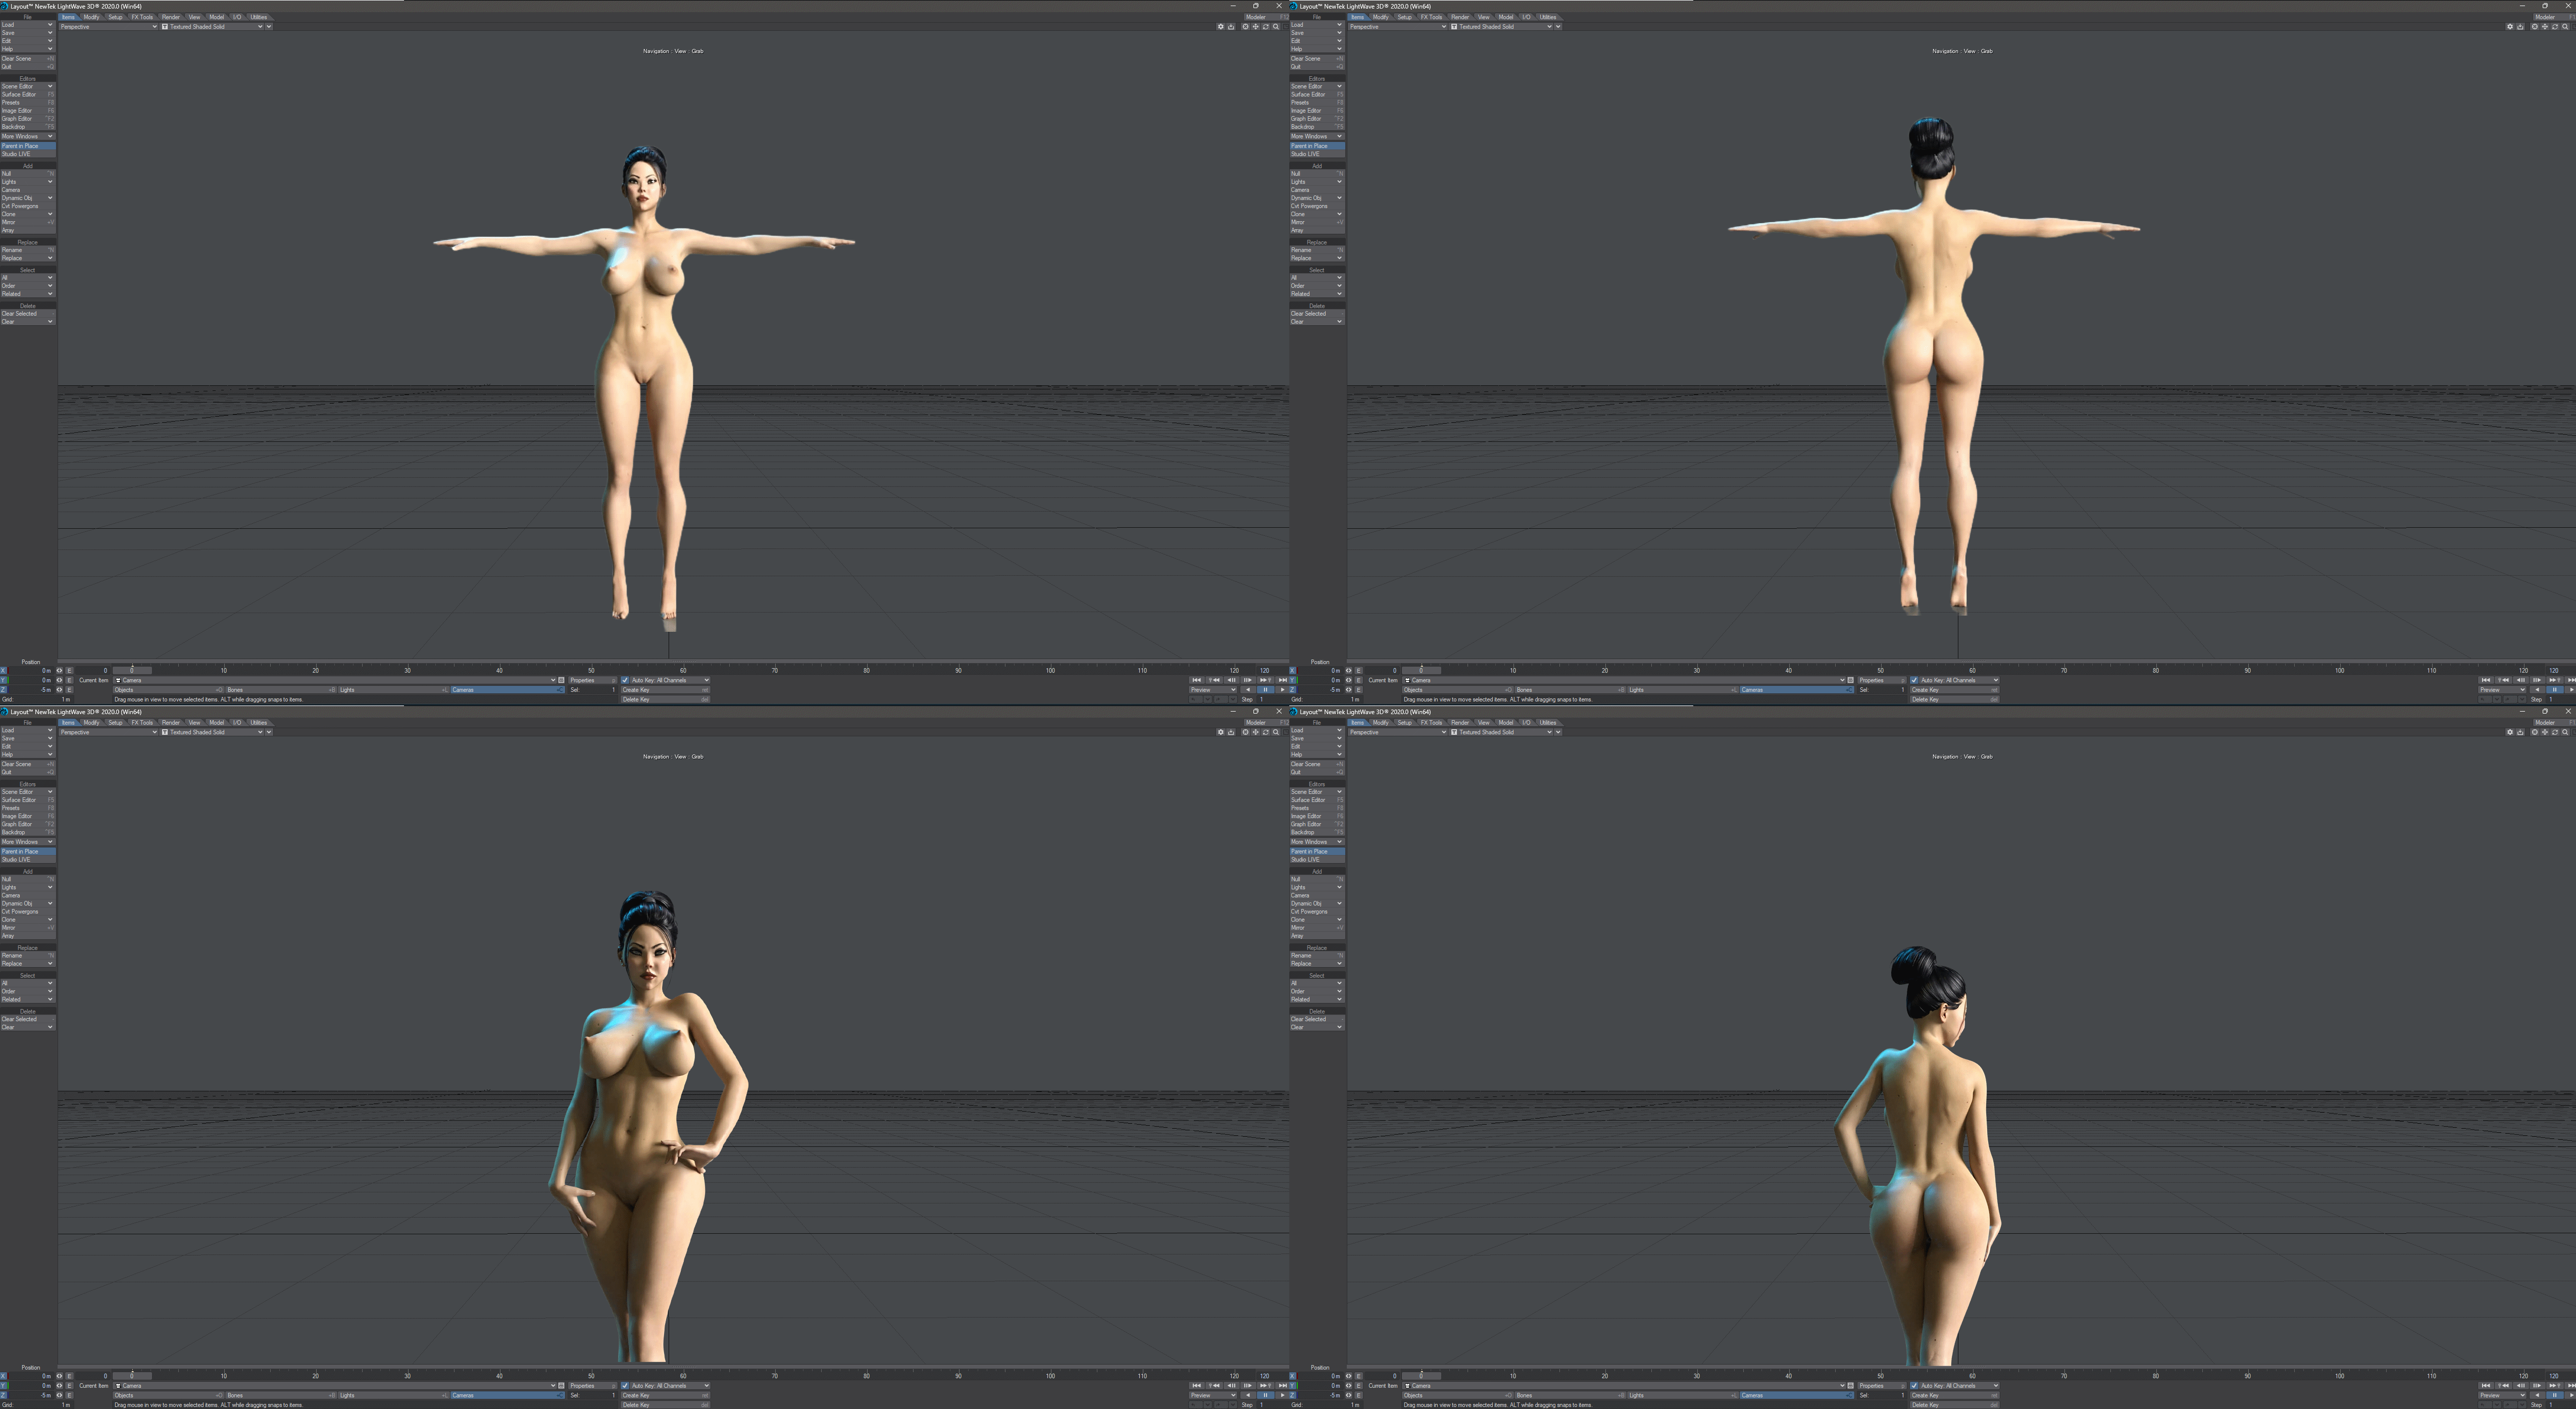Enable Cameras selection mode in back T-pose window

pyautogui.click(x=1796, y=690)
